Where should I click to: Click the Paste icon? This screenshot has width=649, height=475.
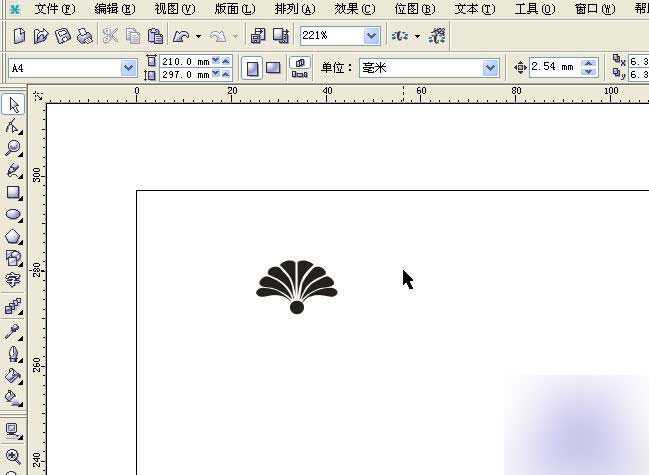pos(155,36)
